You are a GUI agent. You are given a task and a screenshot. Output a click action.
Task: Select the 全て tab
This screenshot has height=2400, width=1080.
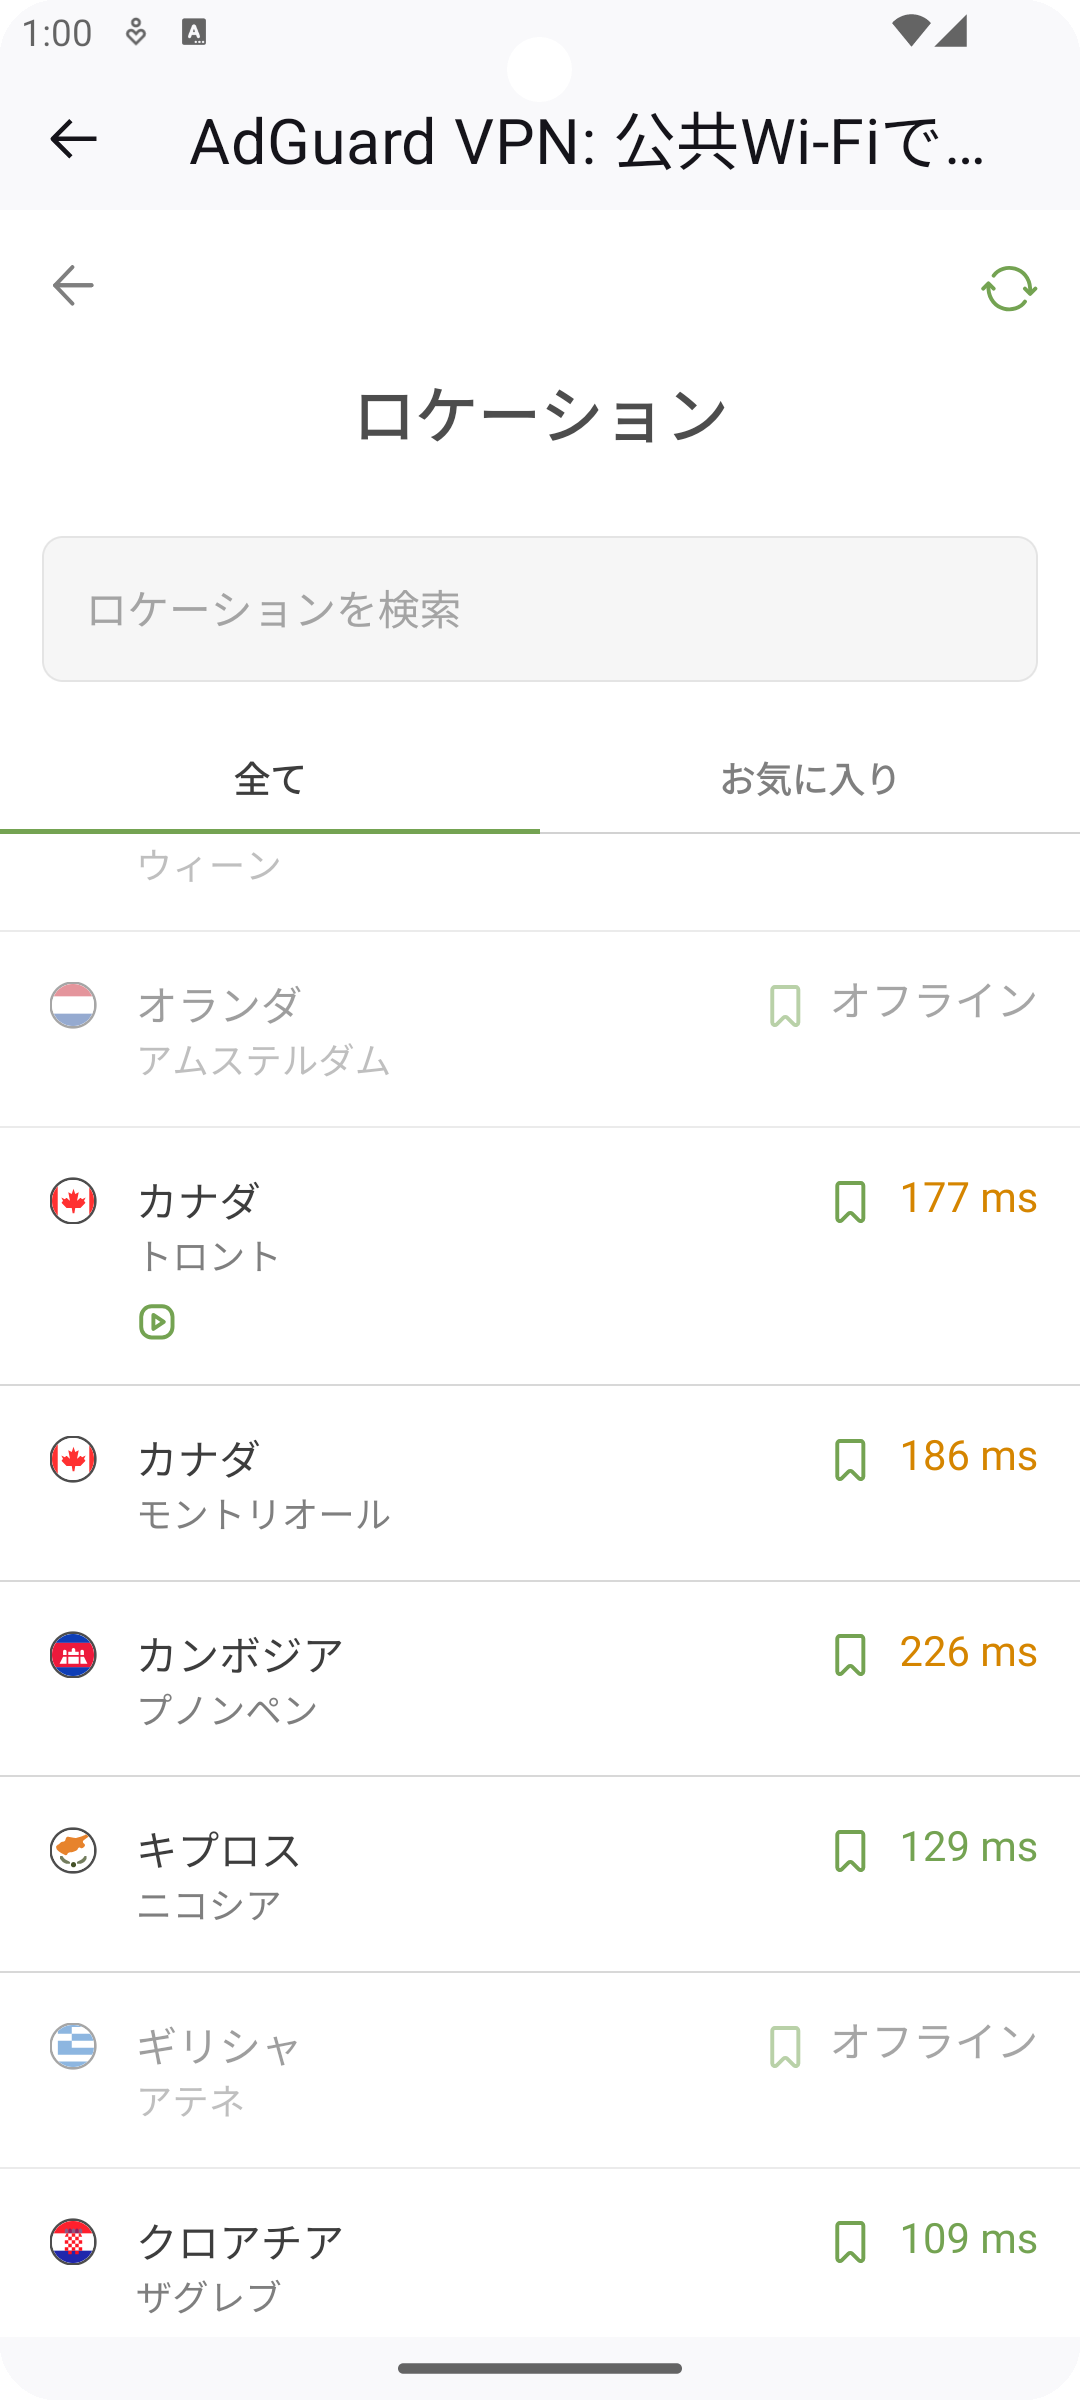[269, 780]
